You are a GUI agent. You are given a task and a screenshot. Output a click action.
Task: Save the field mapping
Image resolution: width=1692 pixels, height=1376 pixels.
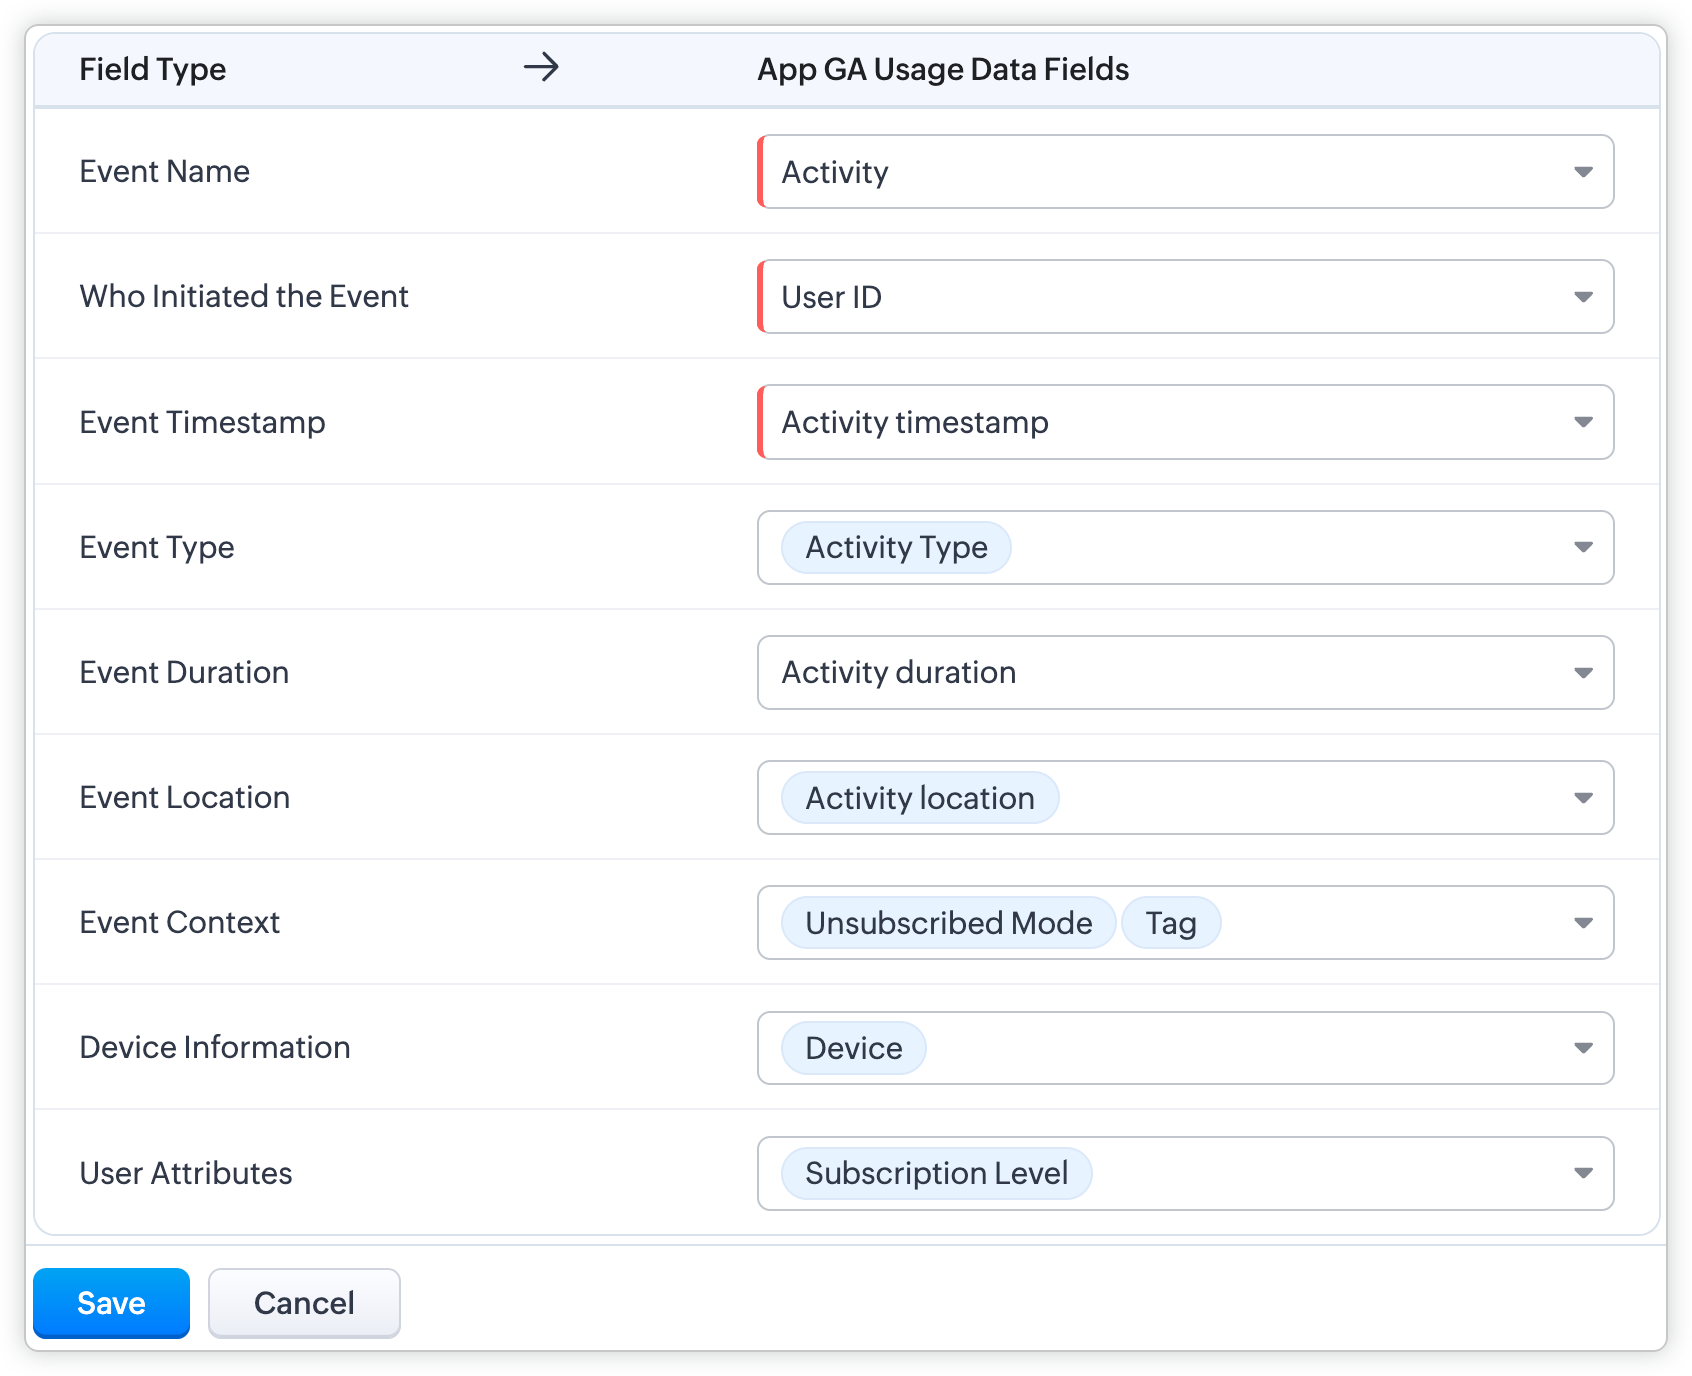pos(111,1303)
